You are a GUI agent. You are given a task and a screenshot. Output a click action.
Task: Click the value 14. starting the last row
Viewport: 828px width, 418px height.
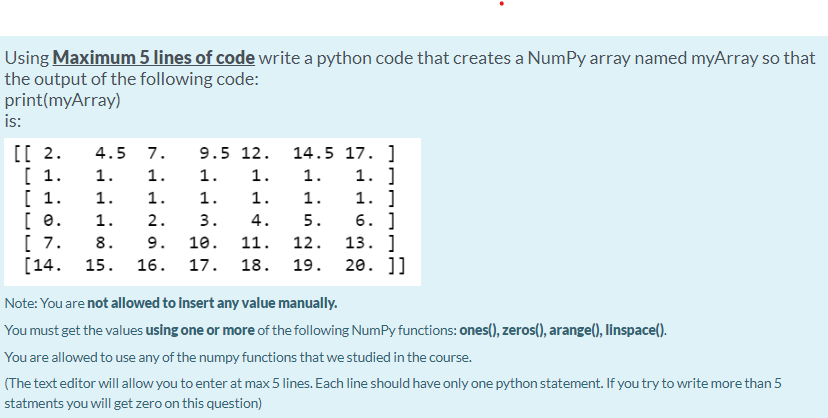tap(47, 265)
